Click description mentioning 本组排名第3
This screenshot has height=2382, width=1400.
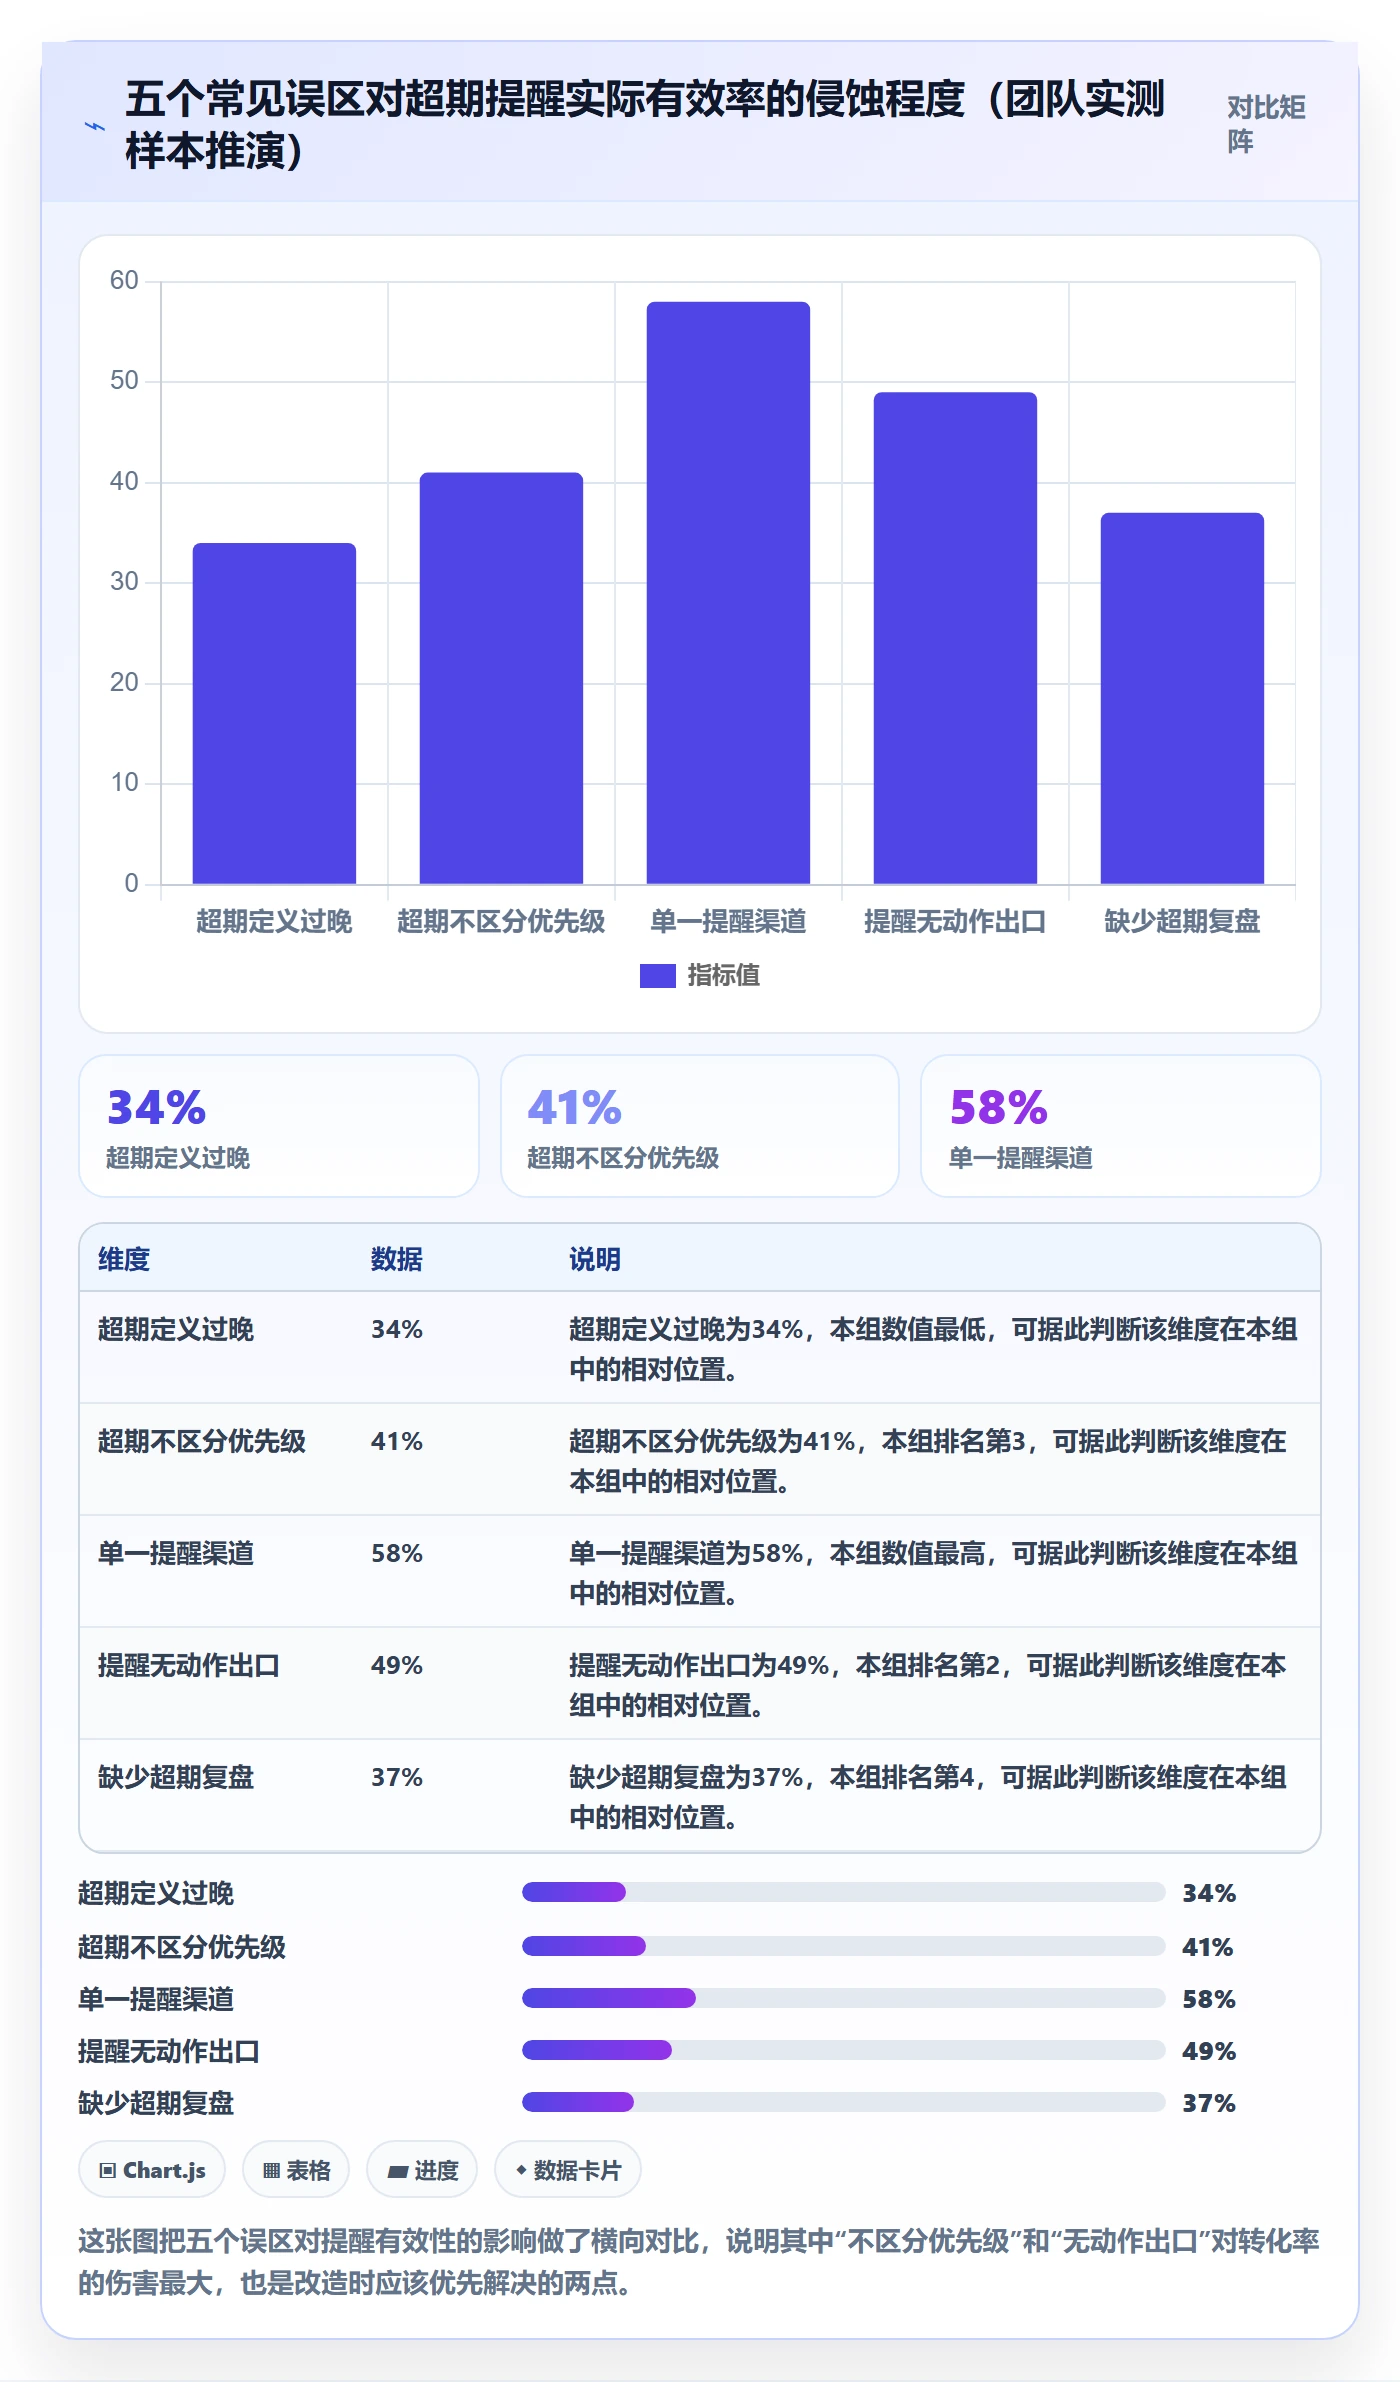click(928, 1461)
